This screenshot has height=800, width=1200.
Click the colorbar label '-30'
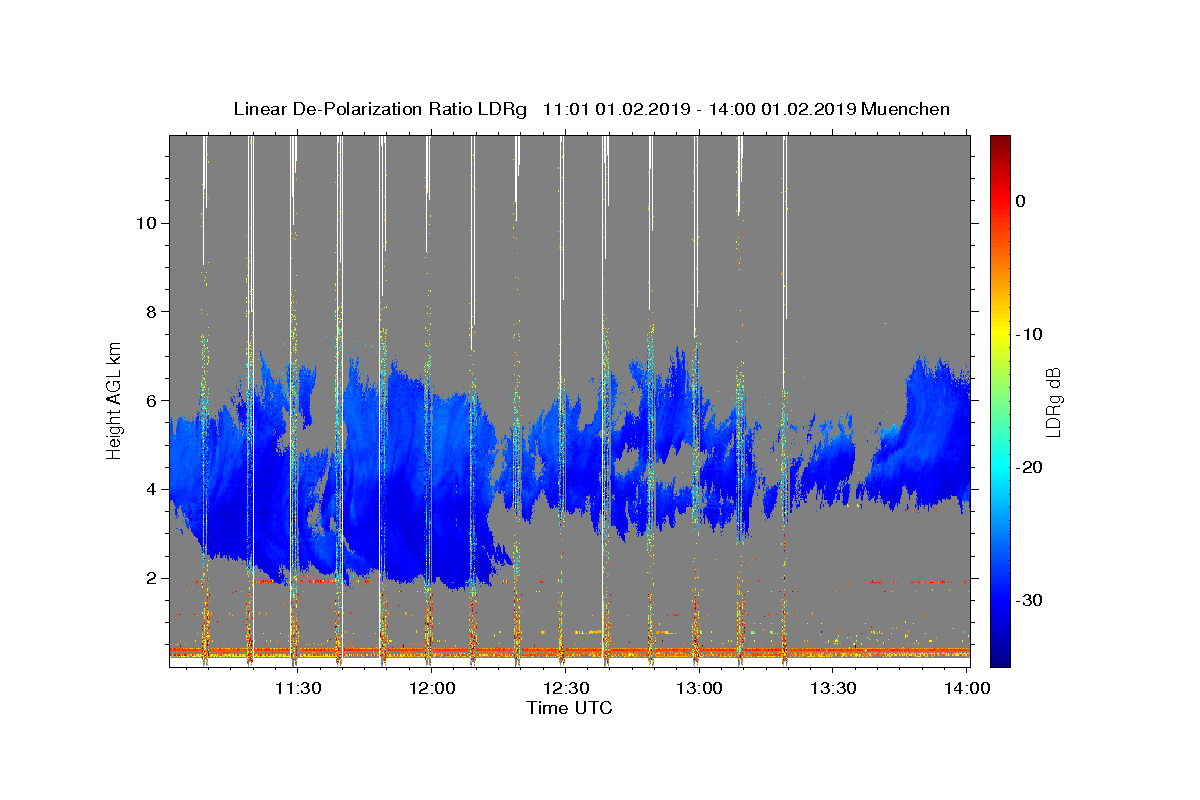coord(1029,600)
